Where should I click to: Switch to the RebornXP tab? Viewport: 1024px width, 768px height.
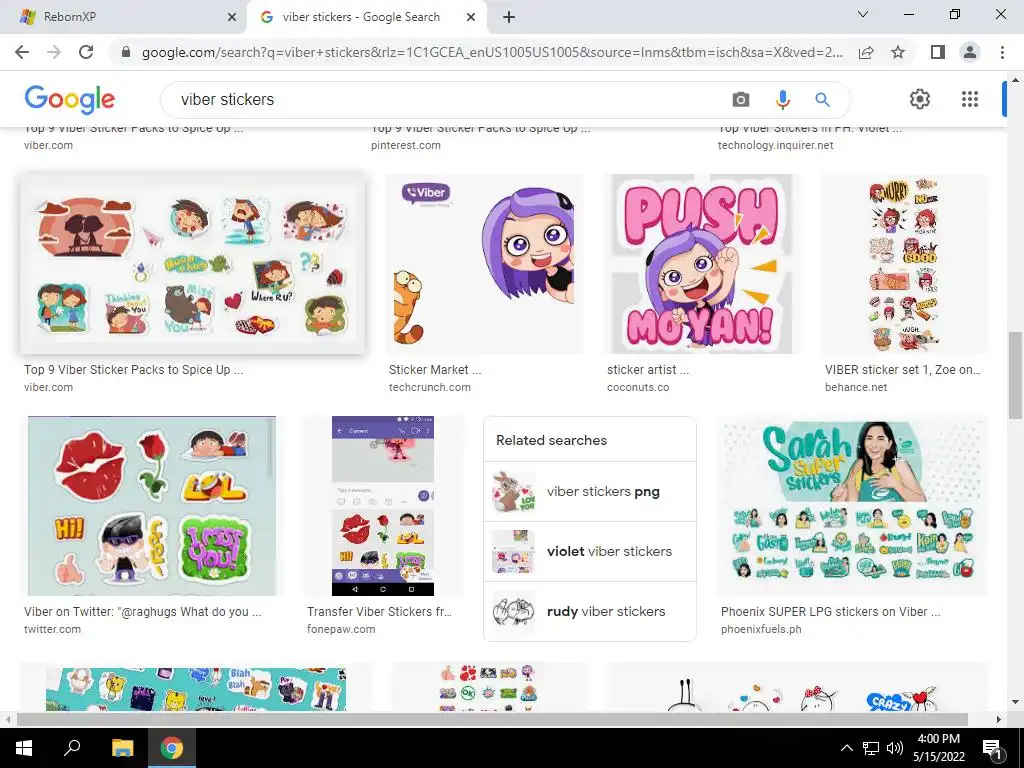coord(124,17)
